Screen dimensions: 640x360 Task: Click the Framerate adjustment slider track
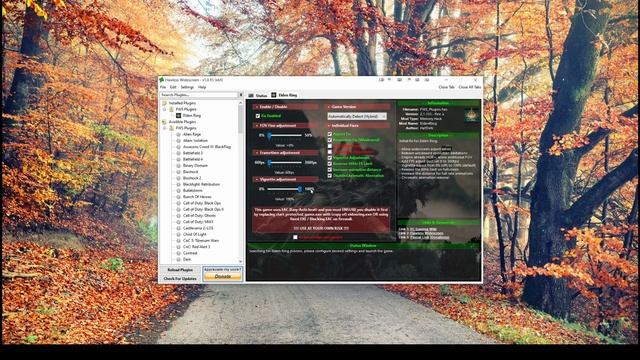click(x=284, y=162)
